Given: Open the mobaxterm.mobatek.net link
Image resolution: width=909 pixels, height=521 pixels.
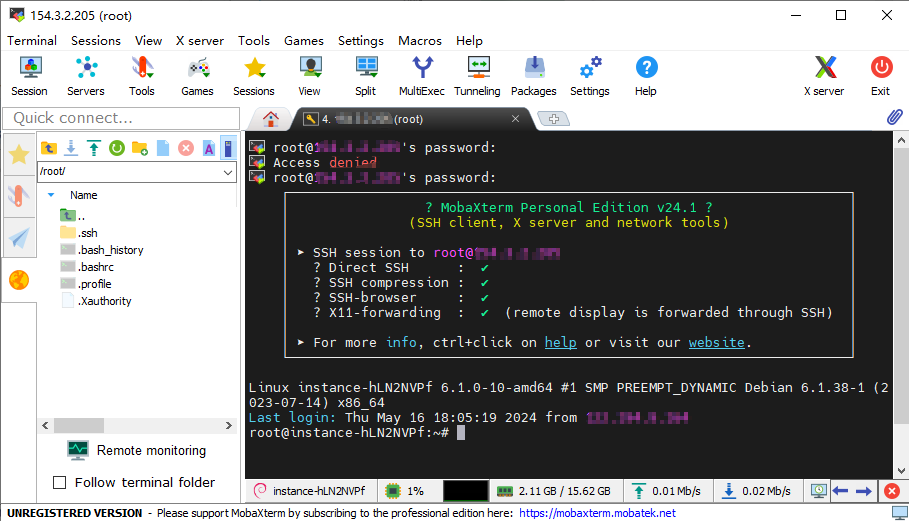Looking at the screenshot, I should click(x=597, y=513).
